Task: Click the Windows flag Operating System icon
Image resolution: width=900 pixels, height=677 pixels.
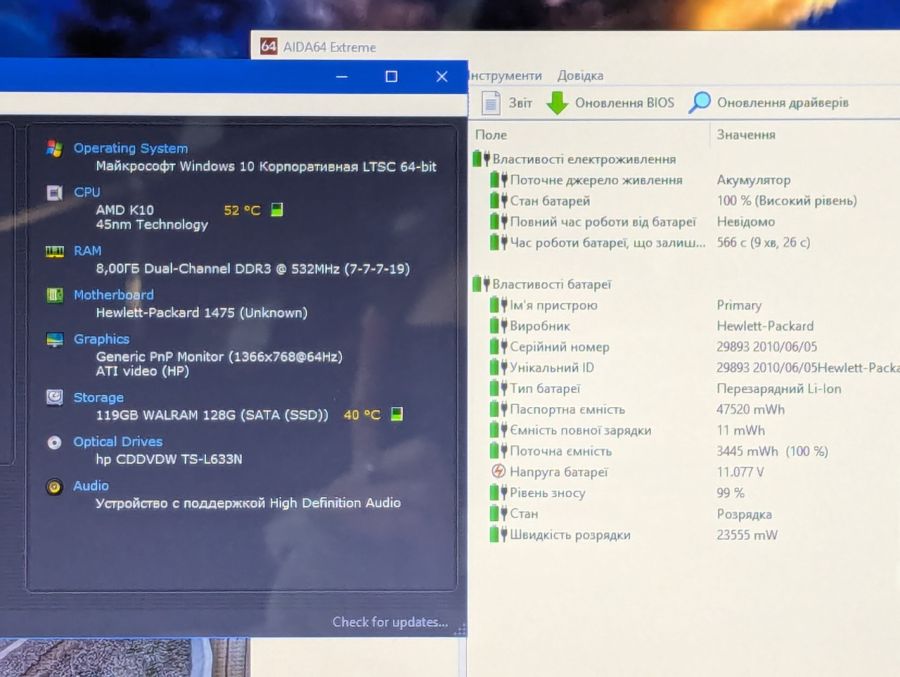Action: tap(55, 148)
